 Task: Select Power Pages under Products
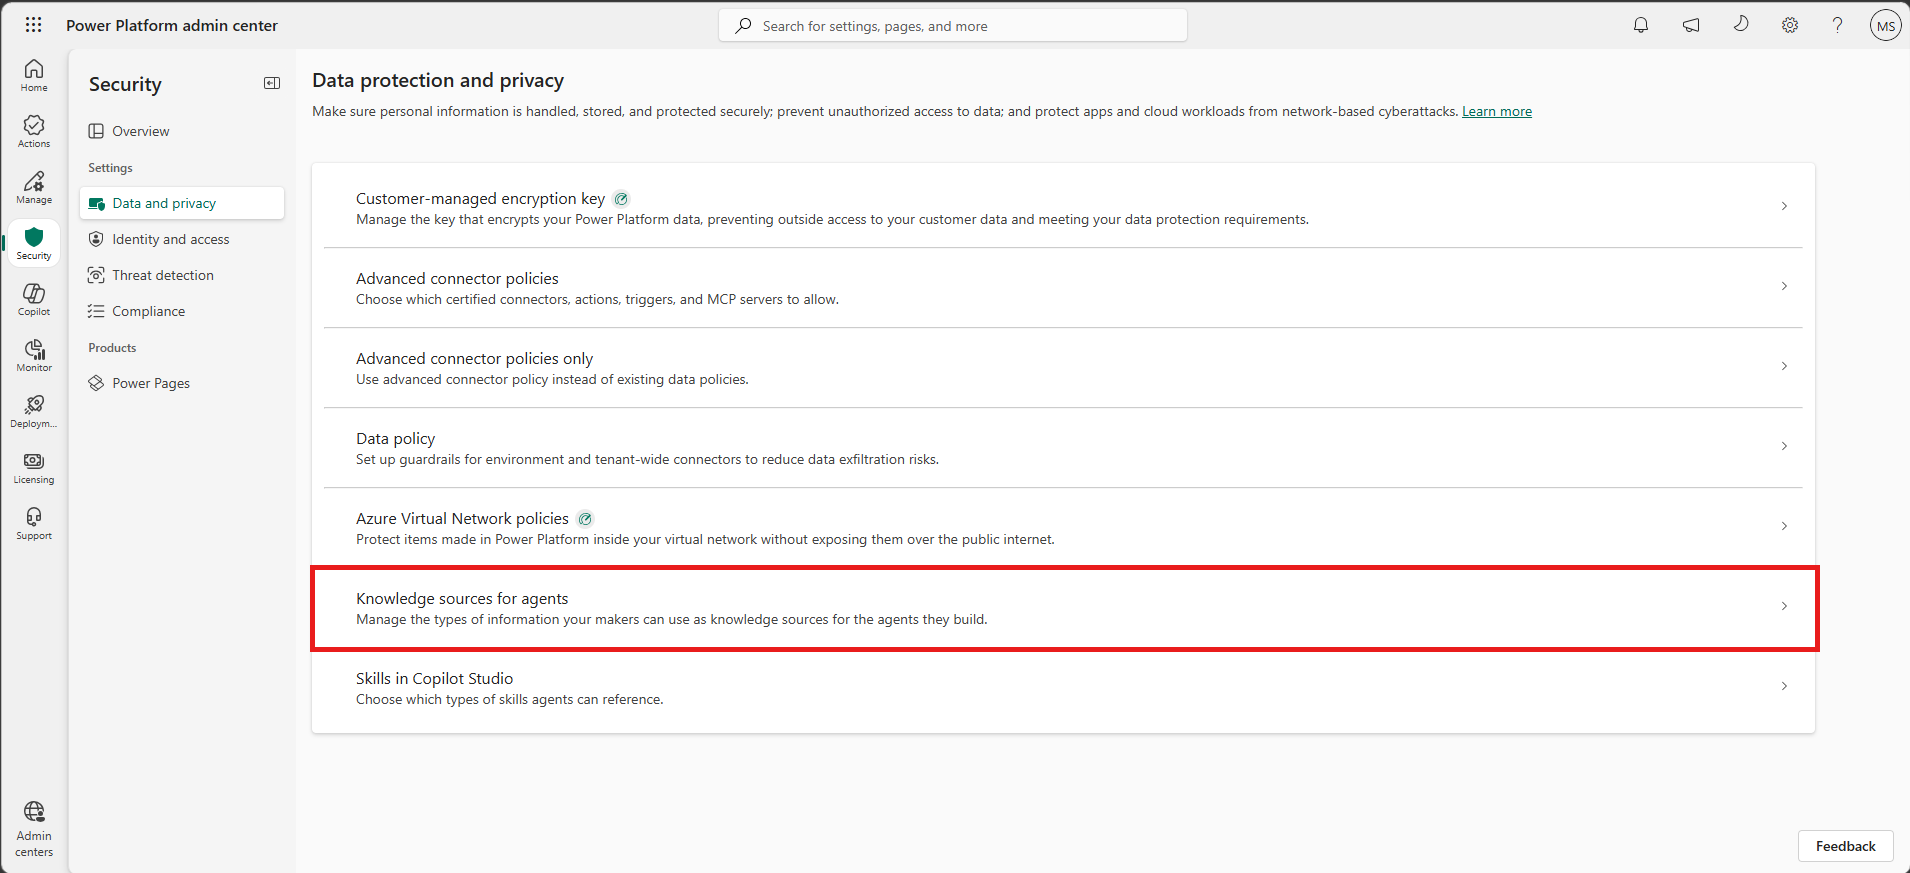click(182, 383)
